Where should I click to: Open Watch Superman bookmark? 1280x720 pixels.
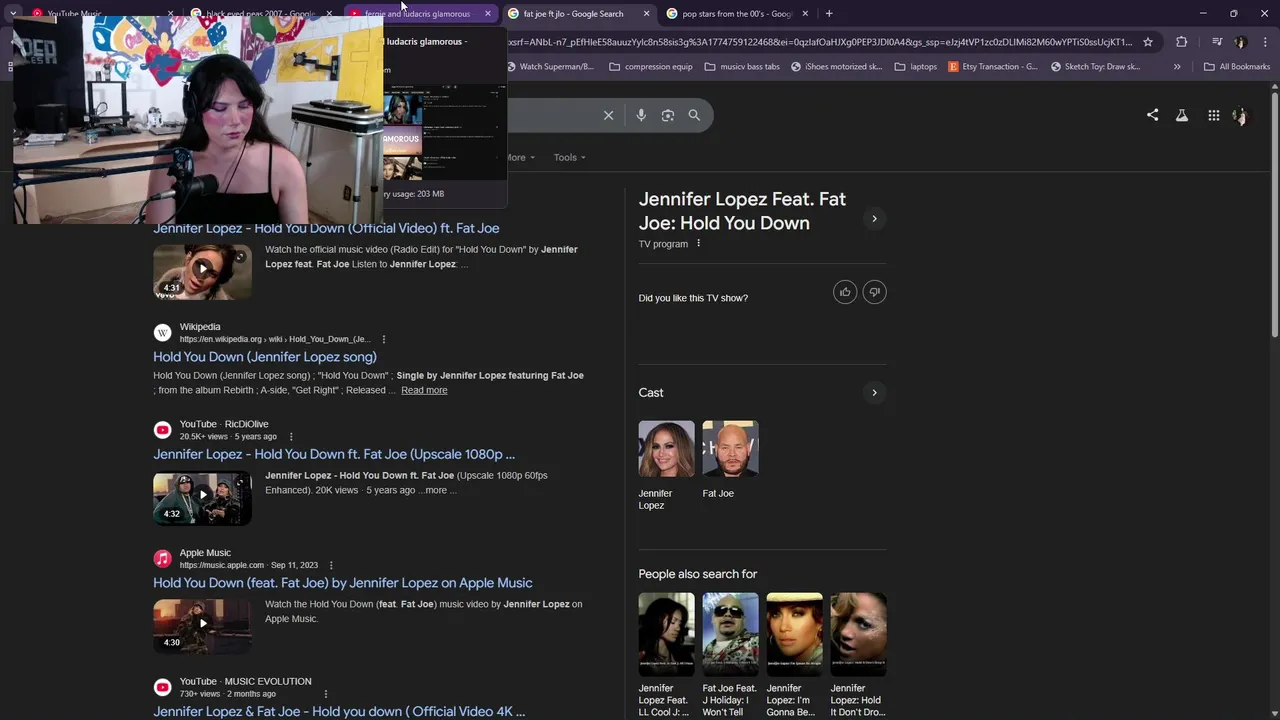click(x=551, y=67)
